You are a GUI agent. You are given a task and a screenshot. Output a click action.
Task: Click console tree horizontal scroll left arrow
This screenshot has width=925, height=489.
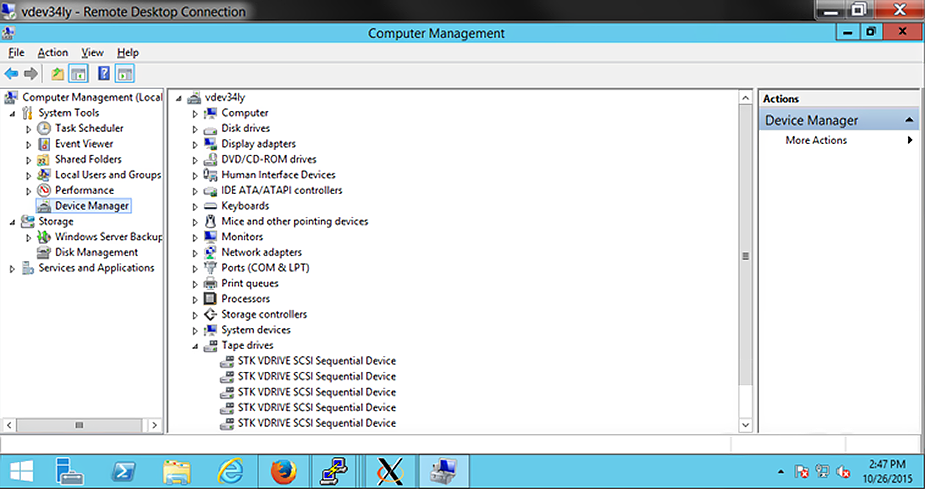(9, 425)
